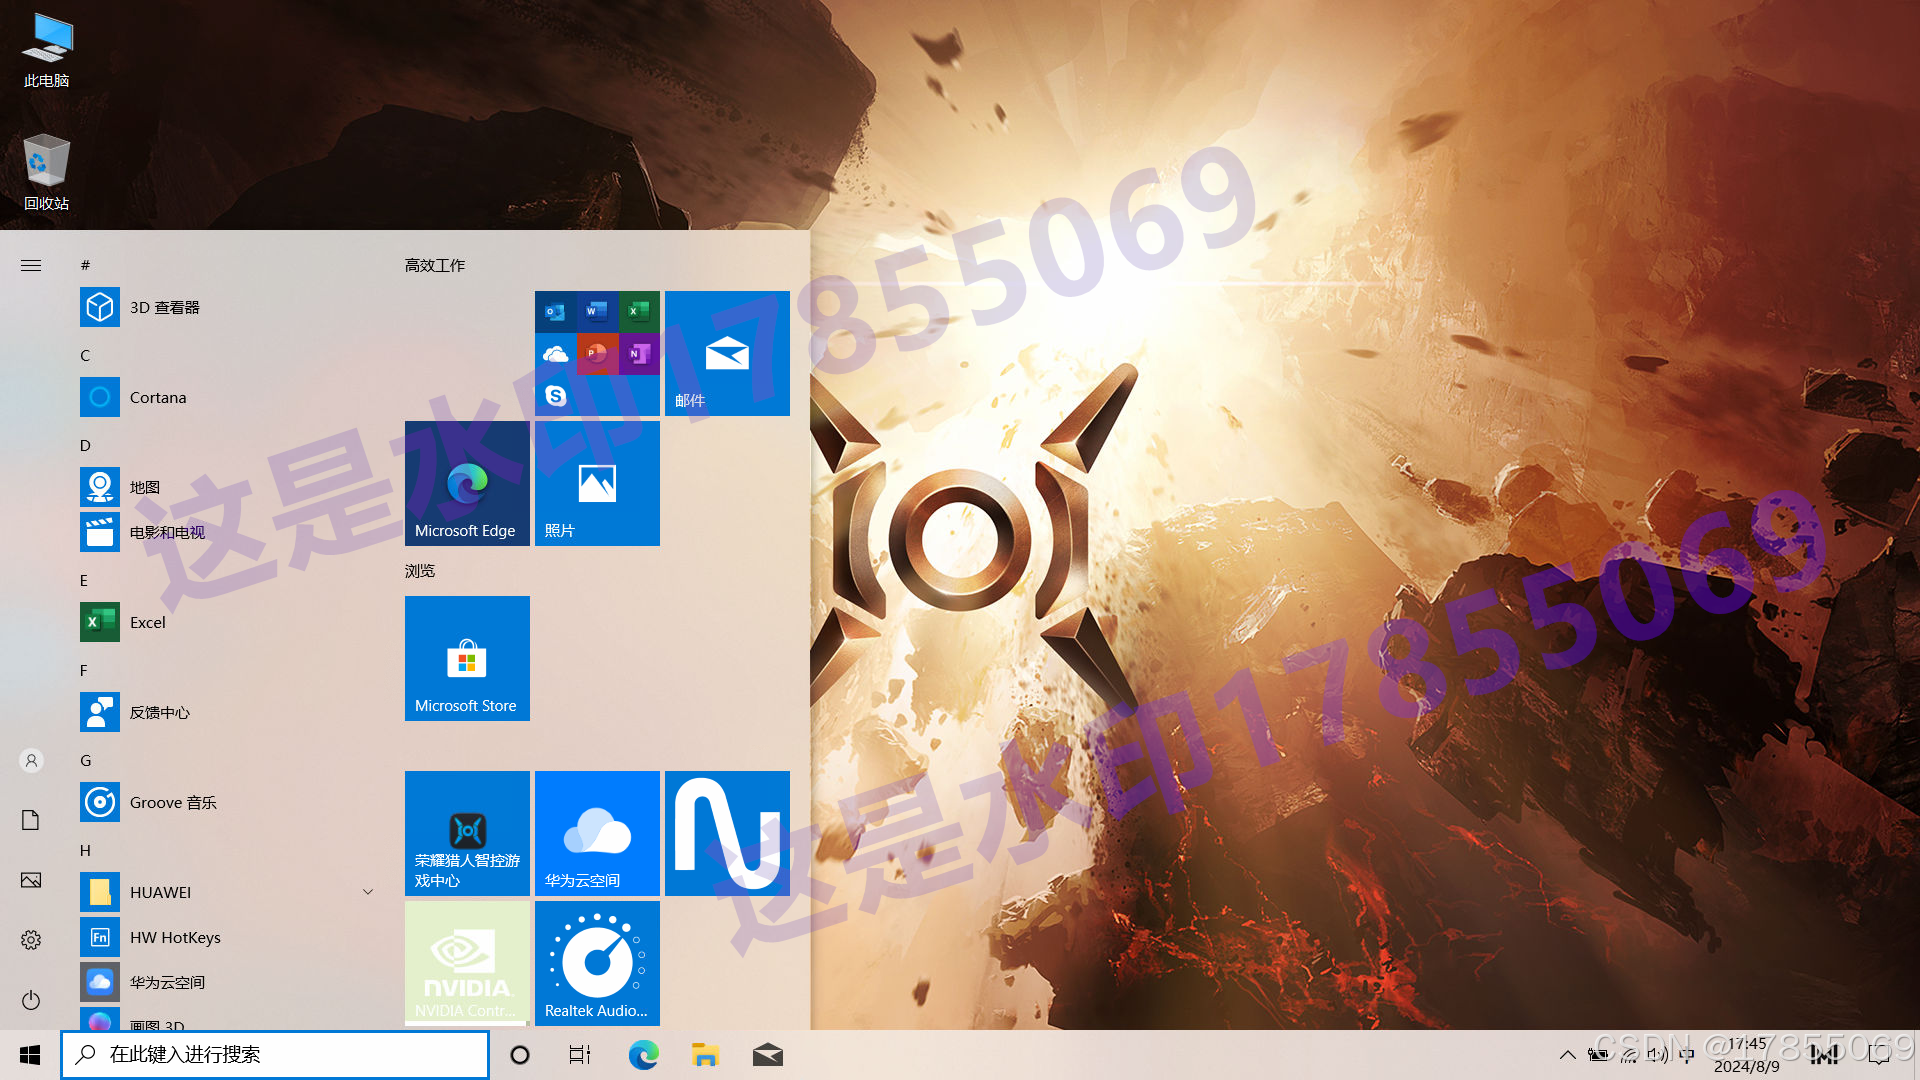The image size is (1920, 1080).
Task: Click the power button in Start
Action: coord(31,1000)
